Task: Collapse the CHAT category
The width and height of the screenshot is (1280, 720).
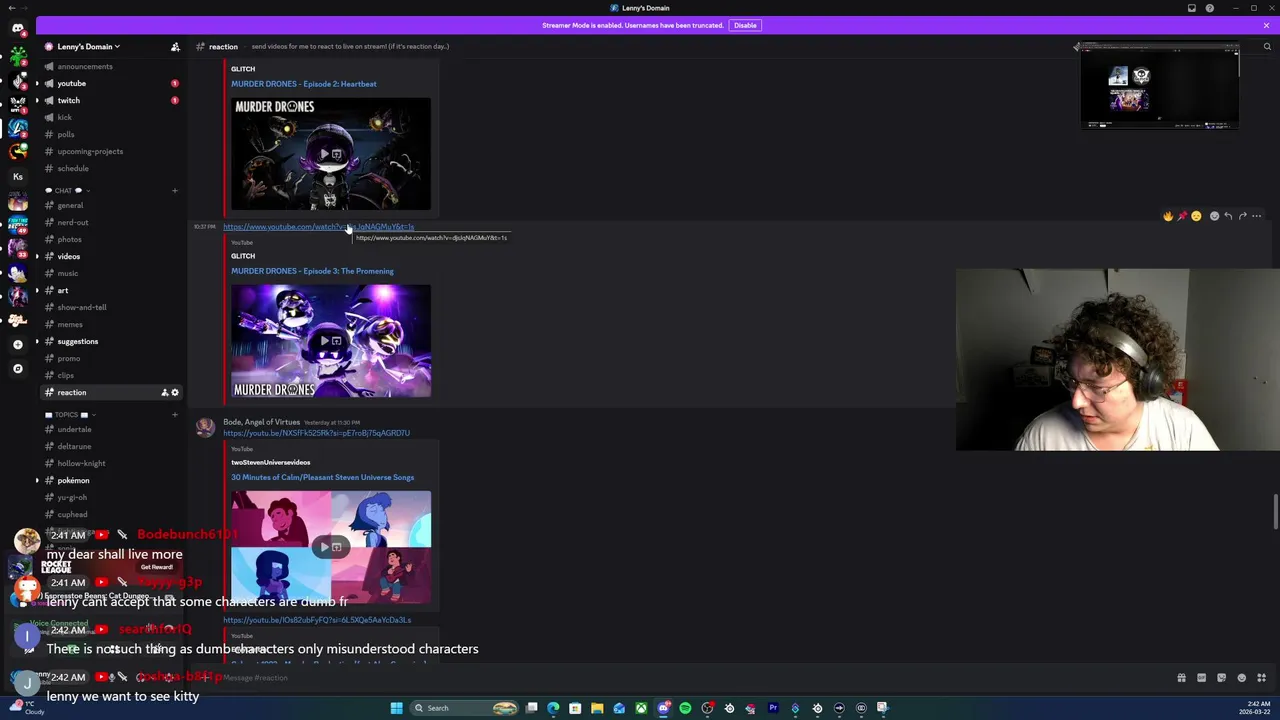Action: [67, 190]
